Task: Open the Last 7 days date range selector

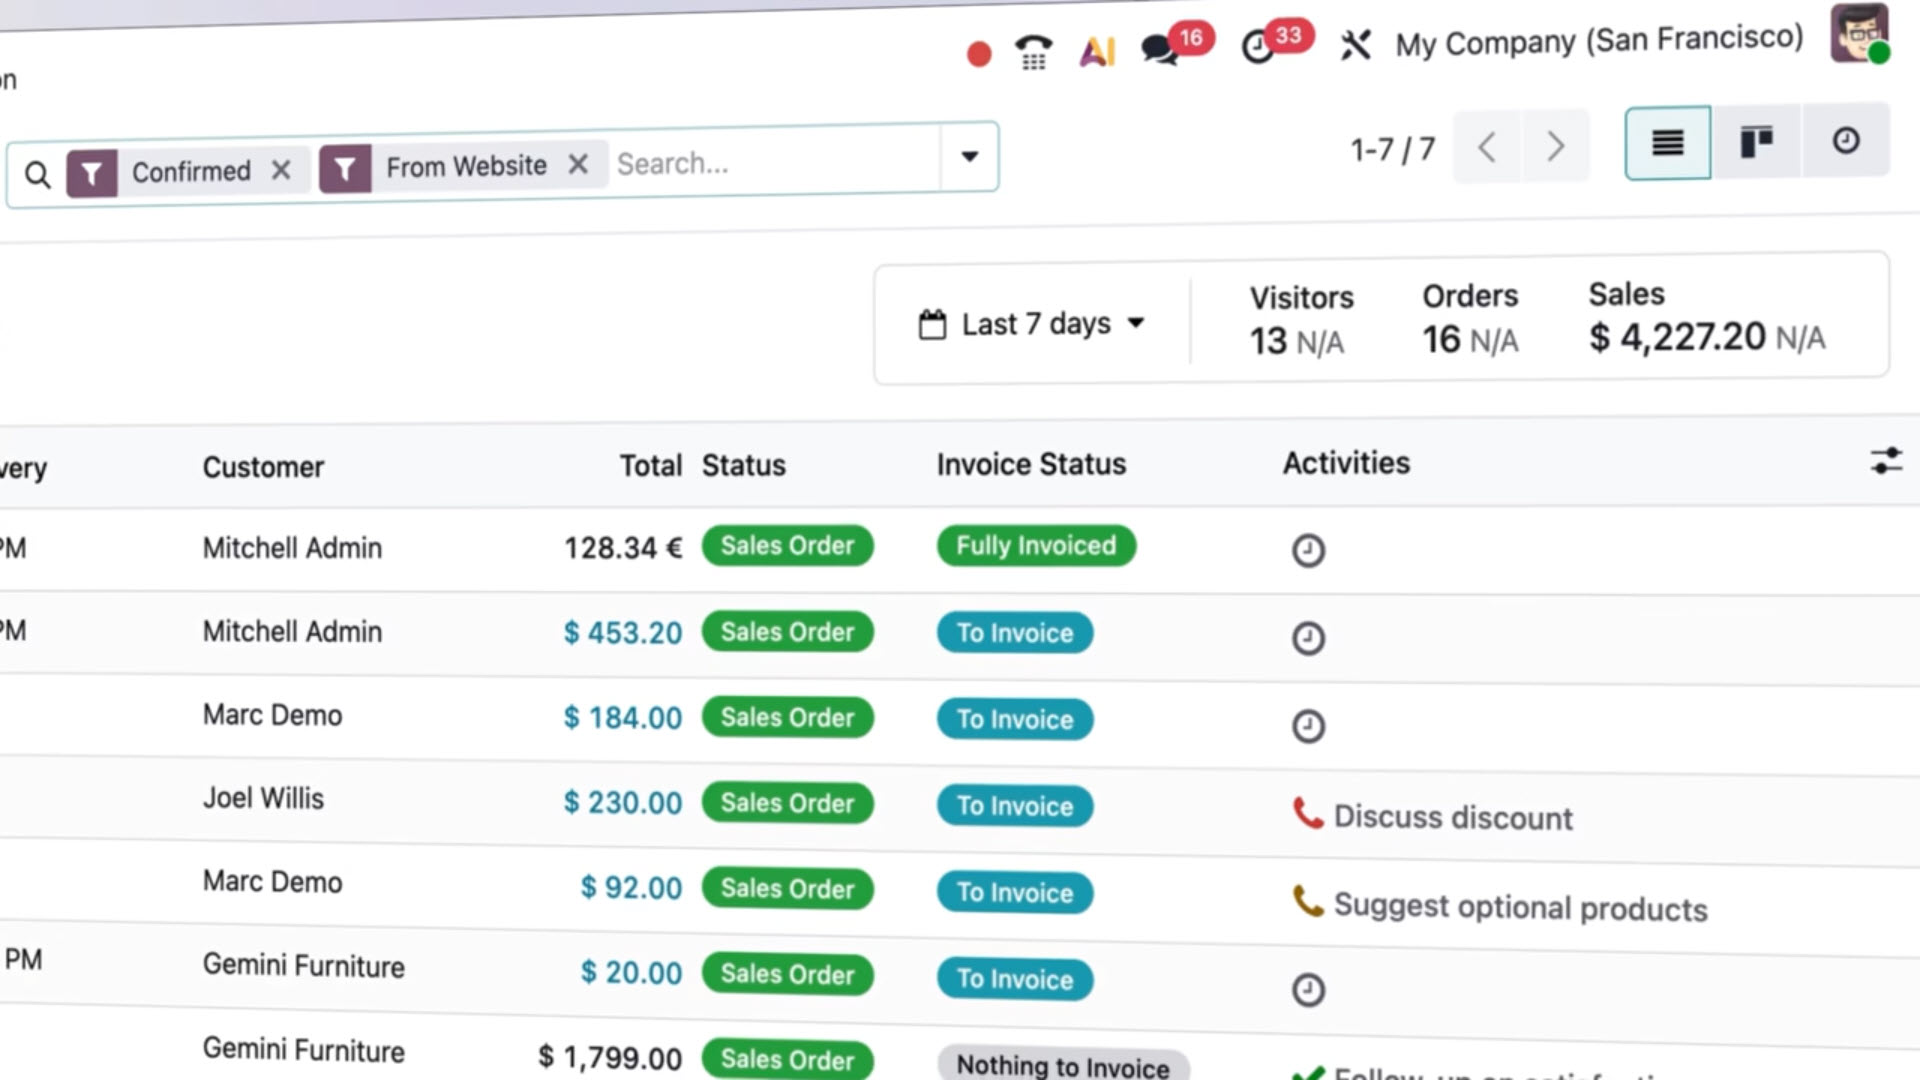Action: pyautogui.click(x=1033, y=322)
